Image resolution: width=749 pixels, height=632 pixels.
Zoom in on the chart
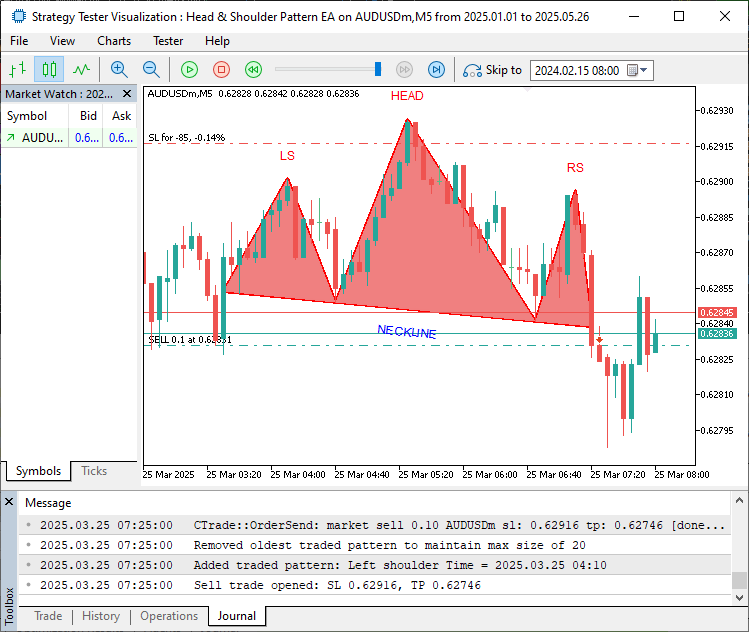(119, 69)
